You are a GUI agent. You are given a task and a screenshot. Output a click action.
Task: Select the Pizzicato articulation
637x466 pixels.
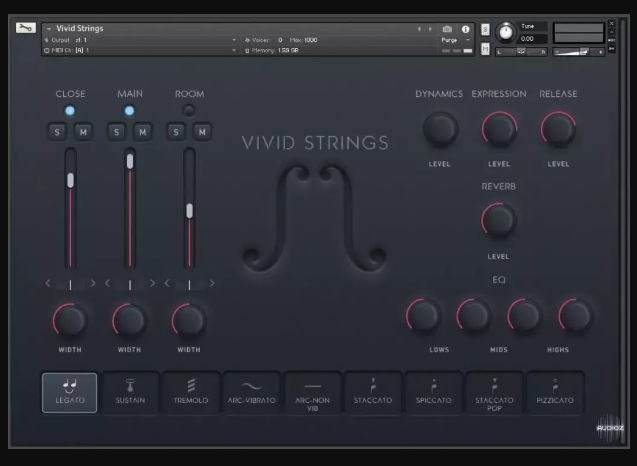(555, 392)
